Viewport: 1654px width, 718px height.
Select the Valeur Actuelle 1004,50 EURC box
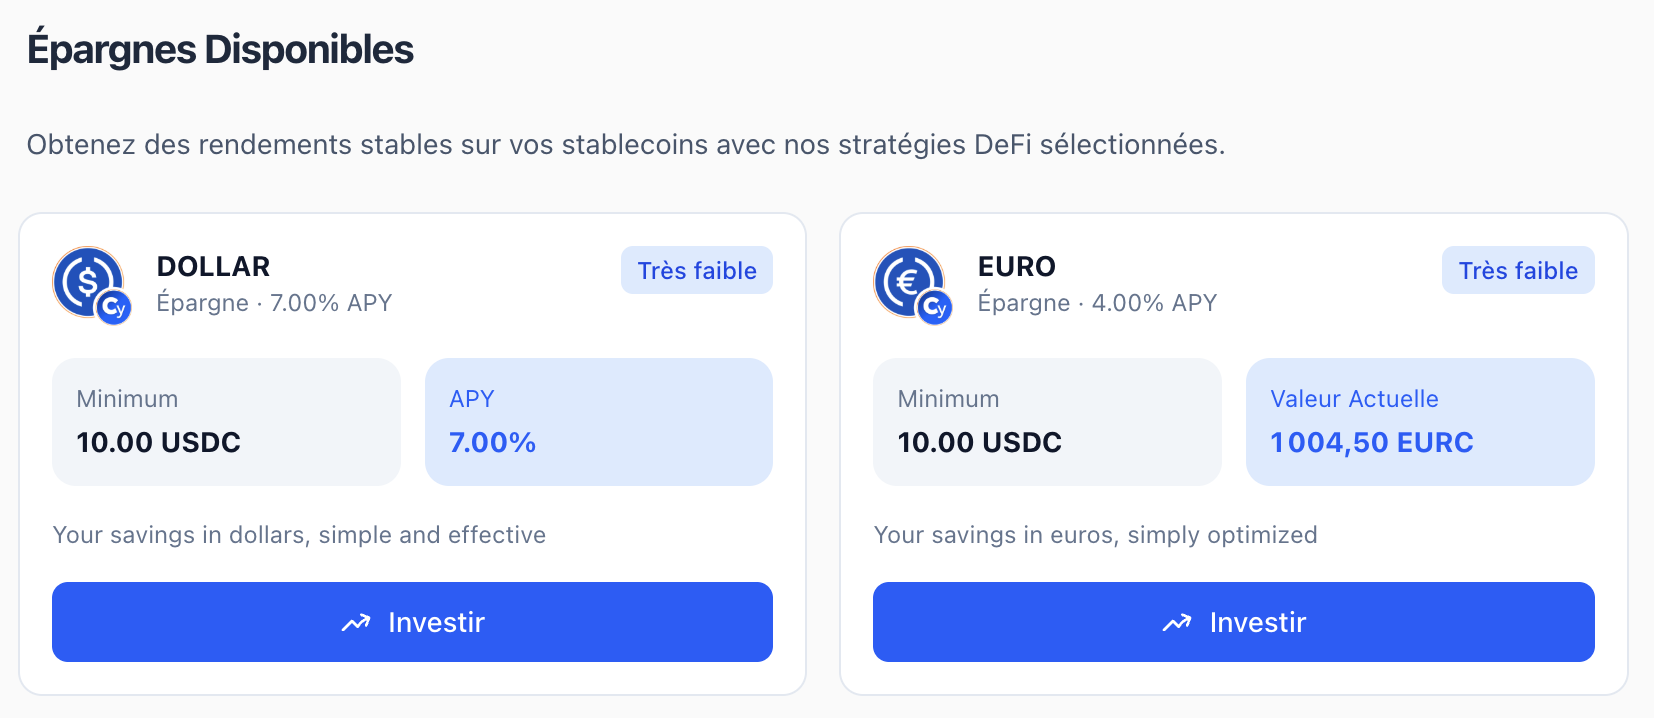(1419, 422)
